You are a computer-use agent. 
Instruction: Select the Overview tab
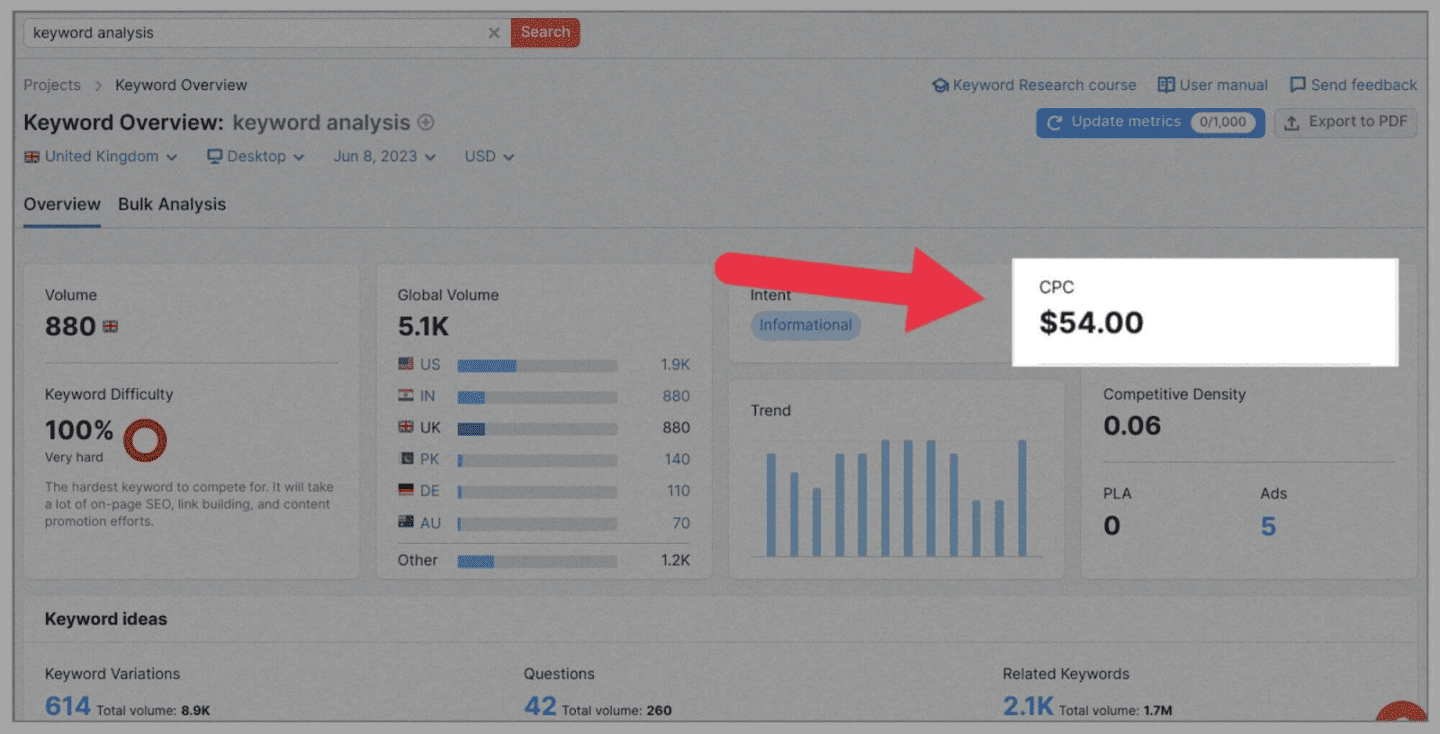(62, 204)
